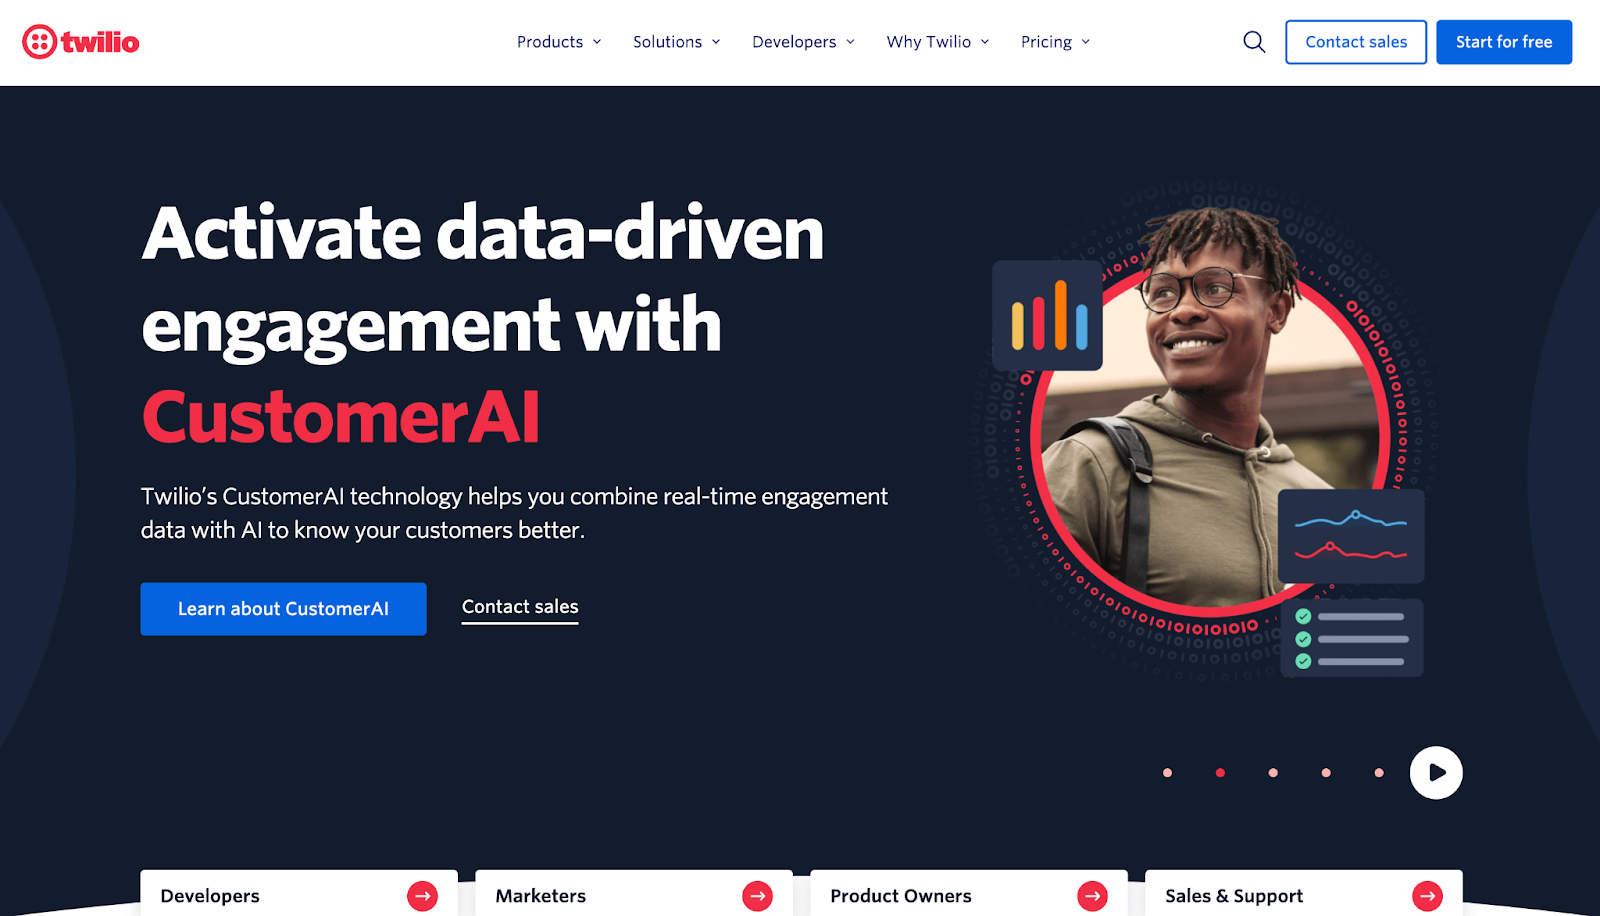The width and height of the screenshot is (1600, 916).
Task: Click the hero Contact sales link
Action: (520, 607)
